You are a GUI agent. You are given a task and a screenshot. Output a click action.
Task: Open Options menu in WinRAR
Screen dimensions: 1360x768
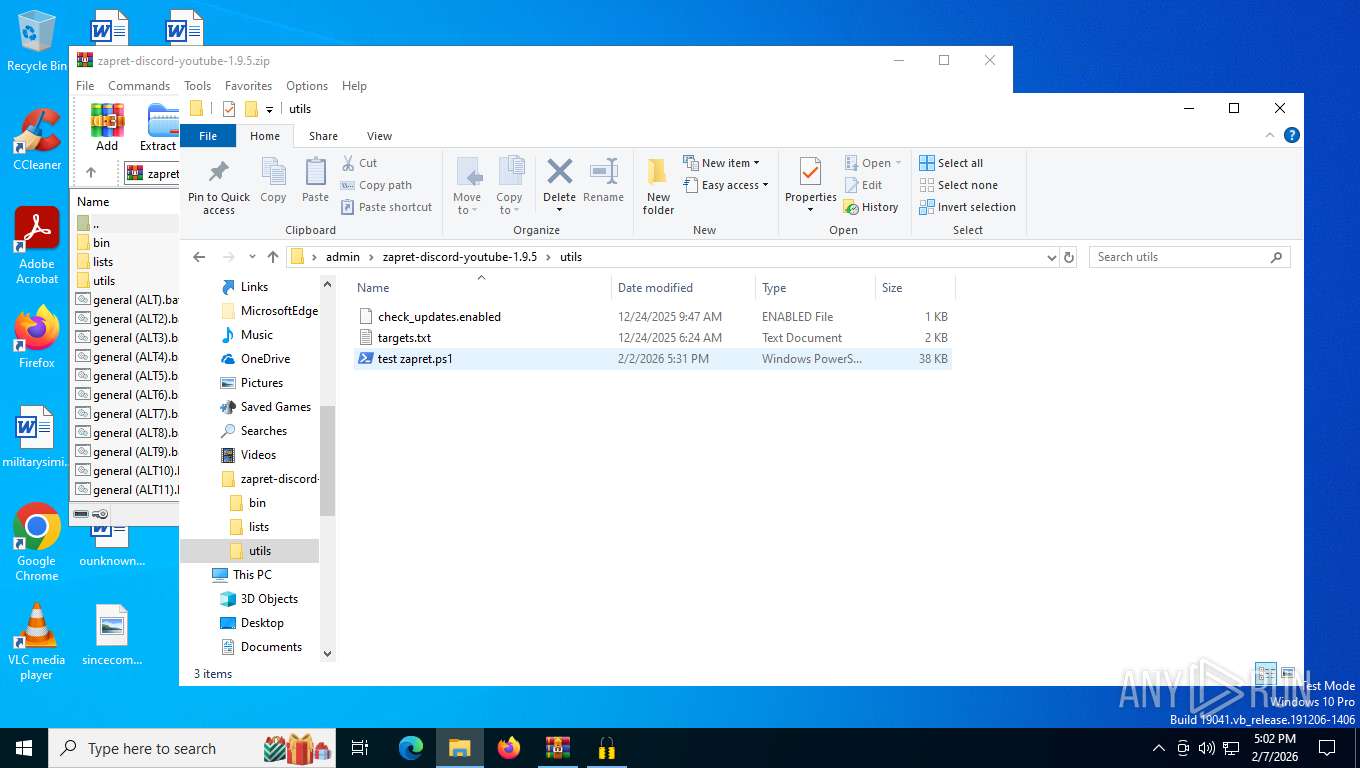coord(307,86)
